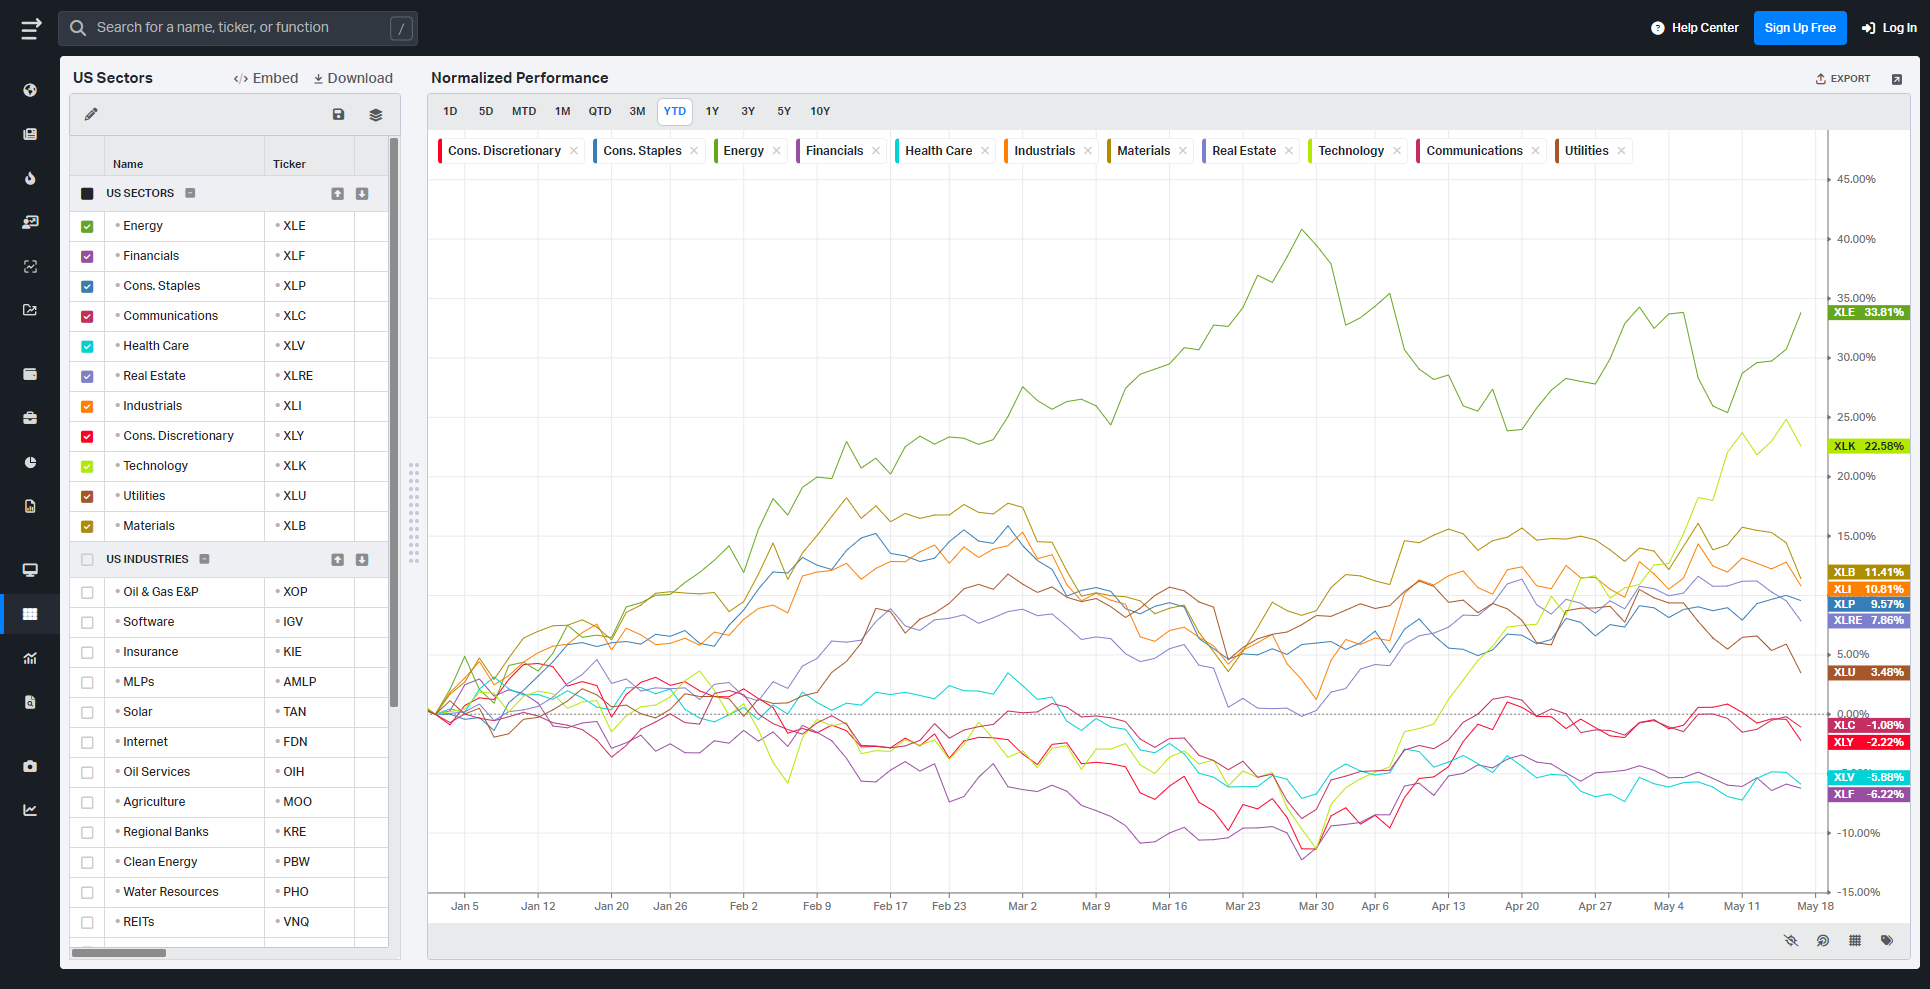Select the 1Y time range tab
1930x989 pixels.
712,112
